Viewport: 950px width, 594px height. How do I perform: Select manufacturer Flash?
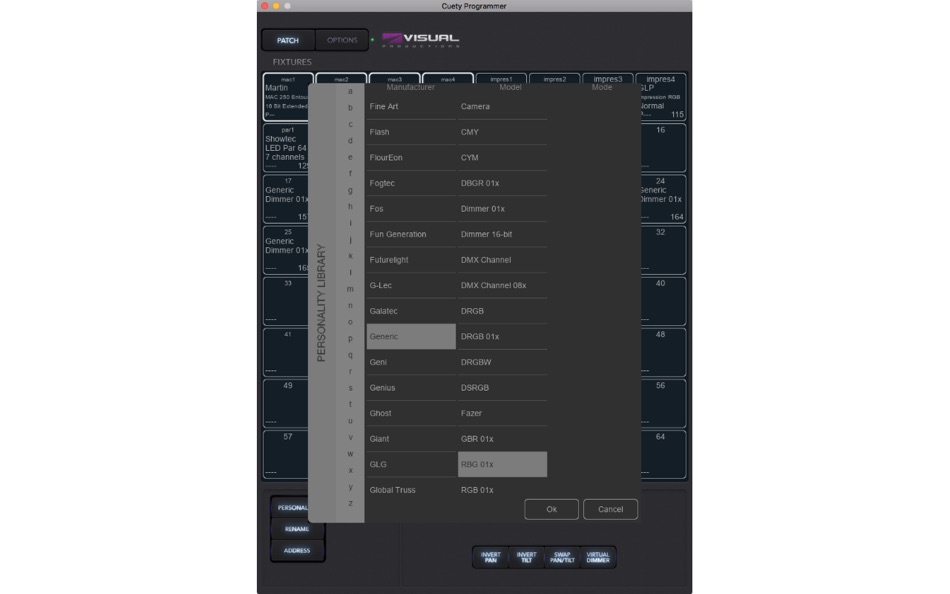click(411, 132)
